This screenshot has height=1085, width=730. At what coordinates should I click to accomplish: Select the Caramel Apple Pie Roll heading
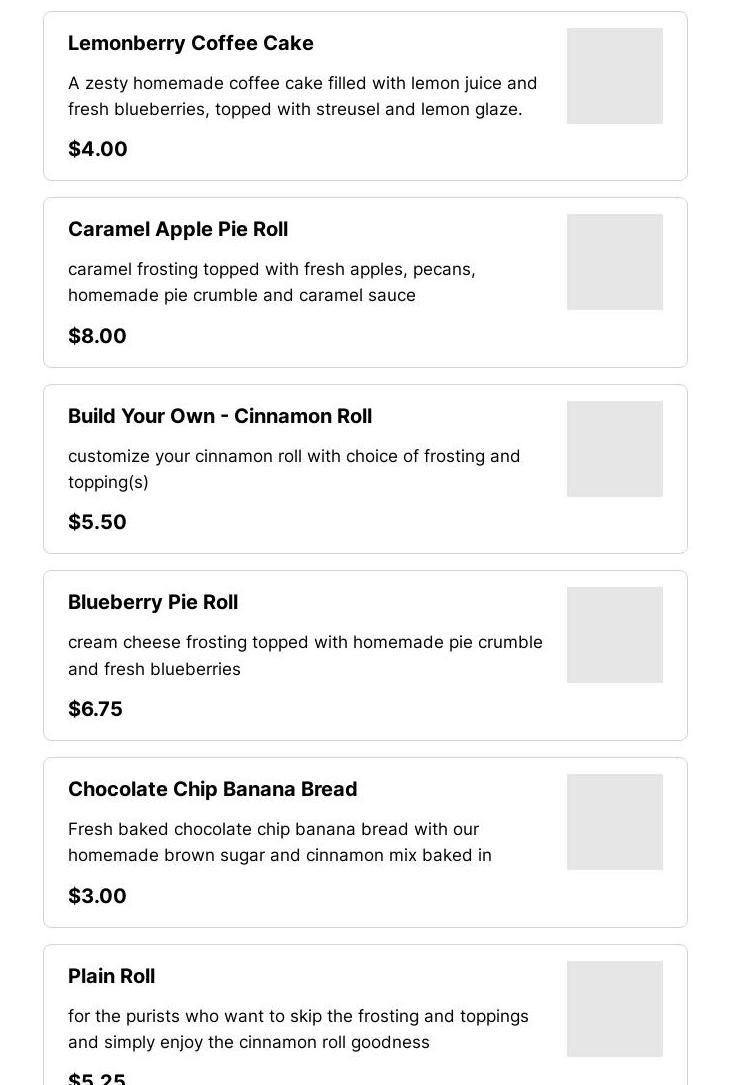tap(178, 229)
